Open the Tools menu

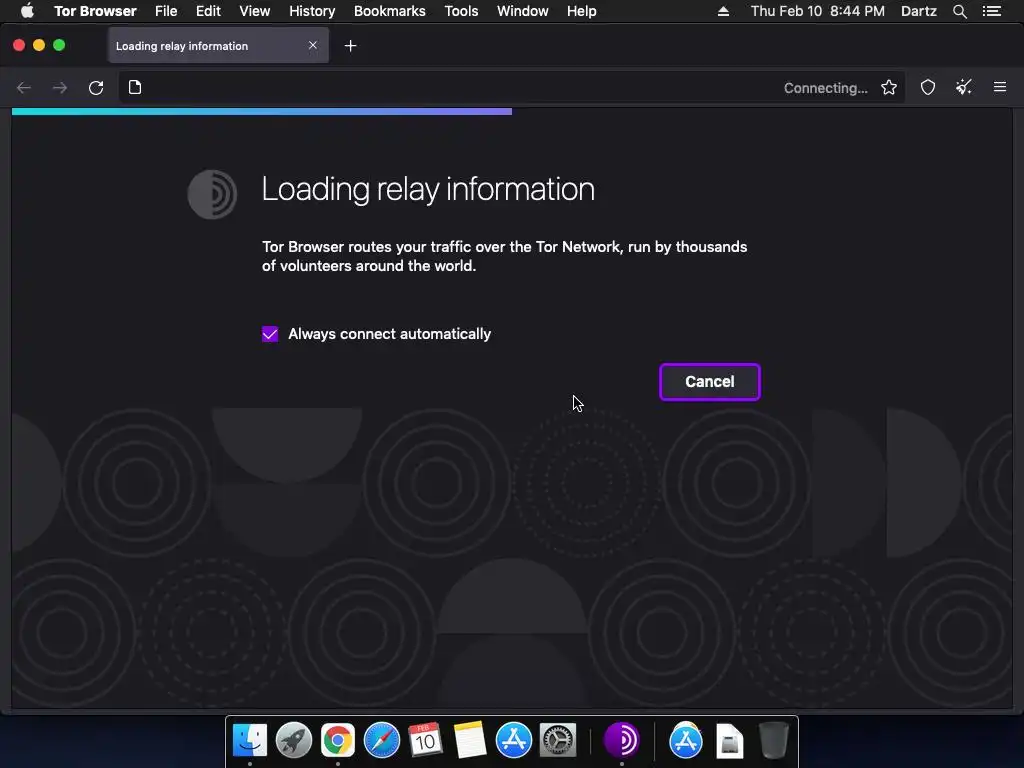461,11
